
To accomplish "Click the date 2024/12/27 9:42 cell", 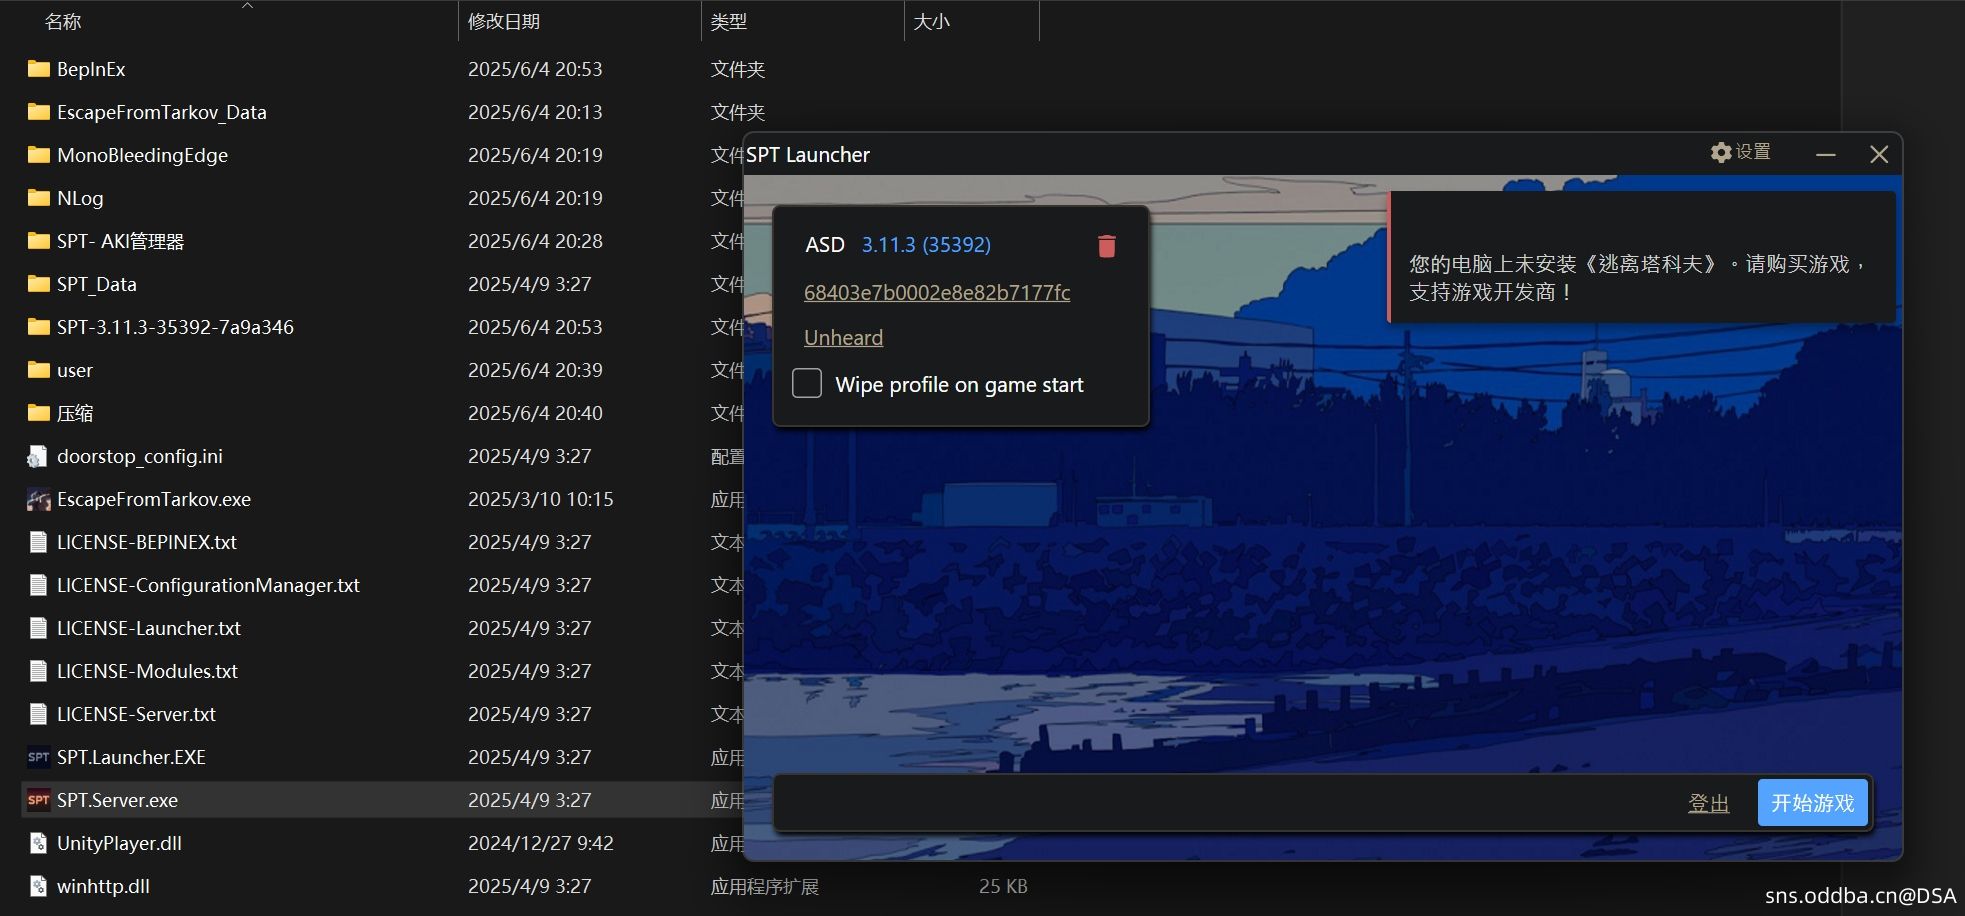I will [541, 843].
